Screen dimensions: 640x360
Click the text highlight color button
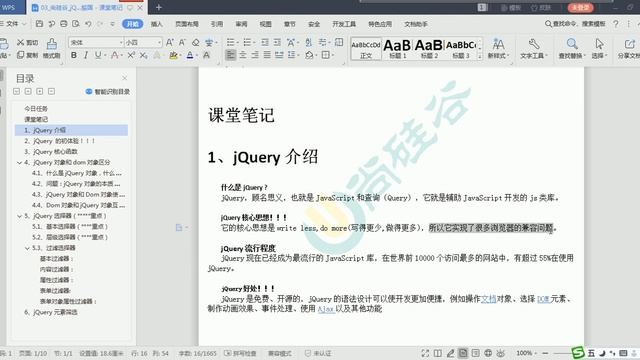coord(173,55)
